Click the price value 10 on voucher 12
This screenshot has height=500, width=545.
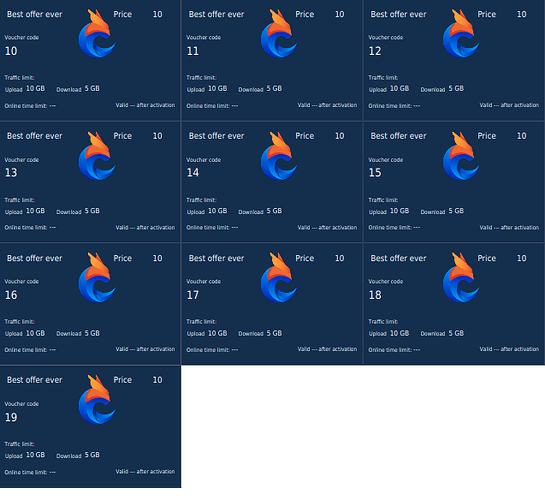[522, 14]
